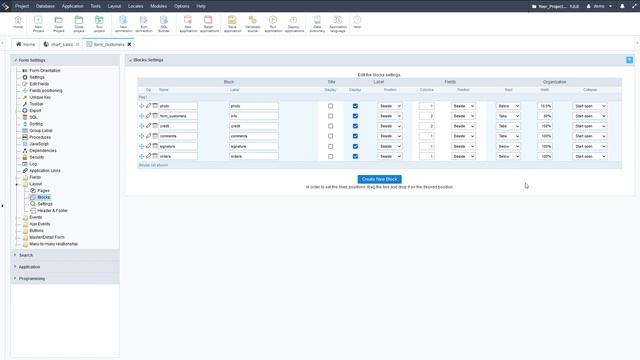640x360 pixels.
Task: Open Application Links tree item
Action: tap(45, 171)
